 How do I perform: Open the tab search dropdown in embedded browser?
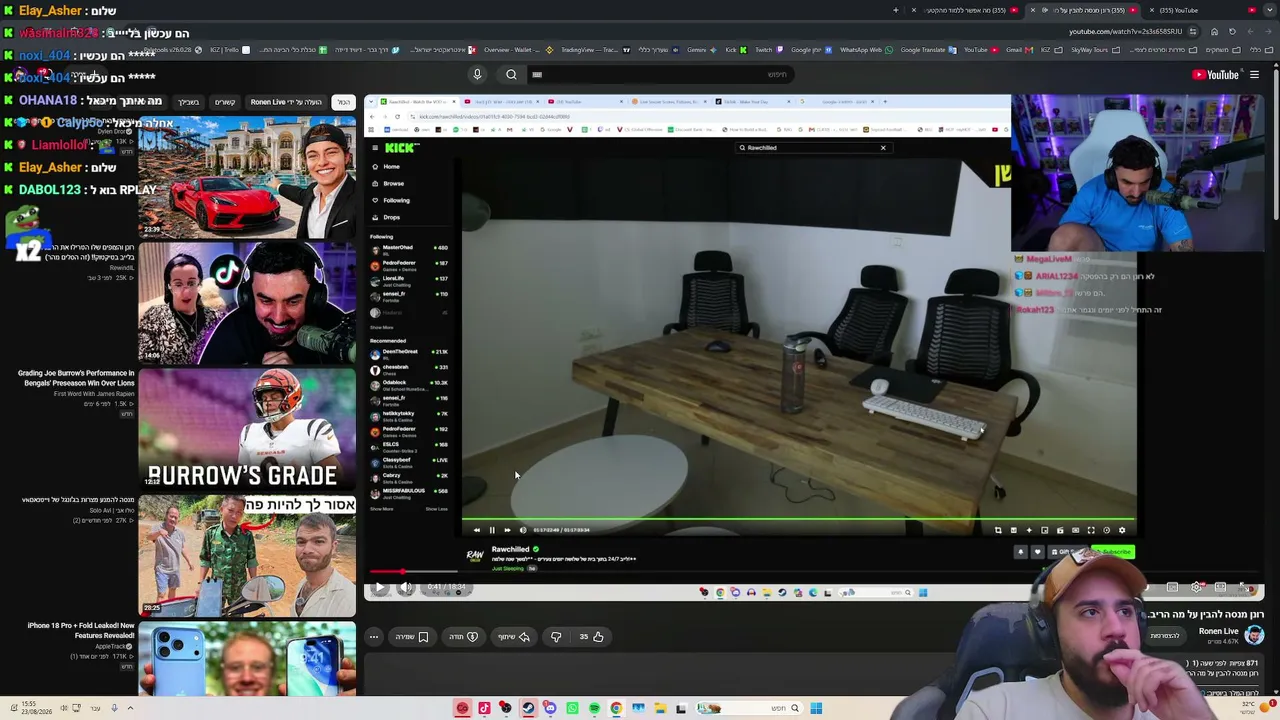coord(371,102)
